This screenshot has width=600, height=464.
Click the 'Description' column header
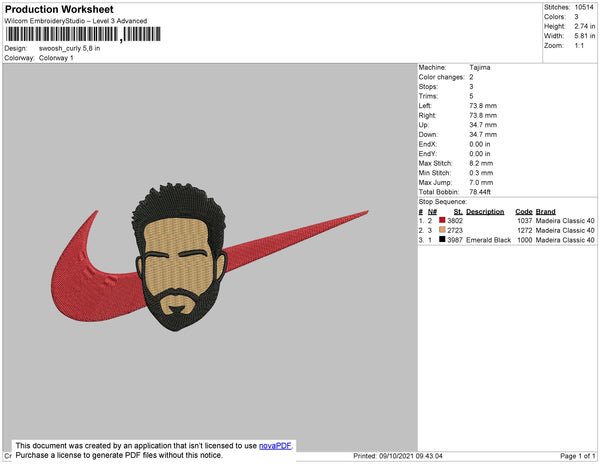(x=485, y=212)
